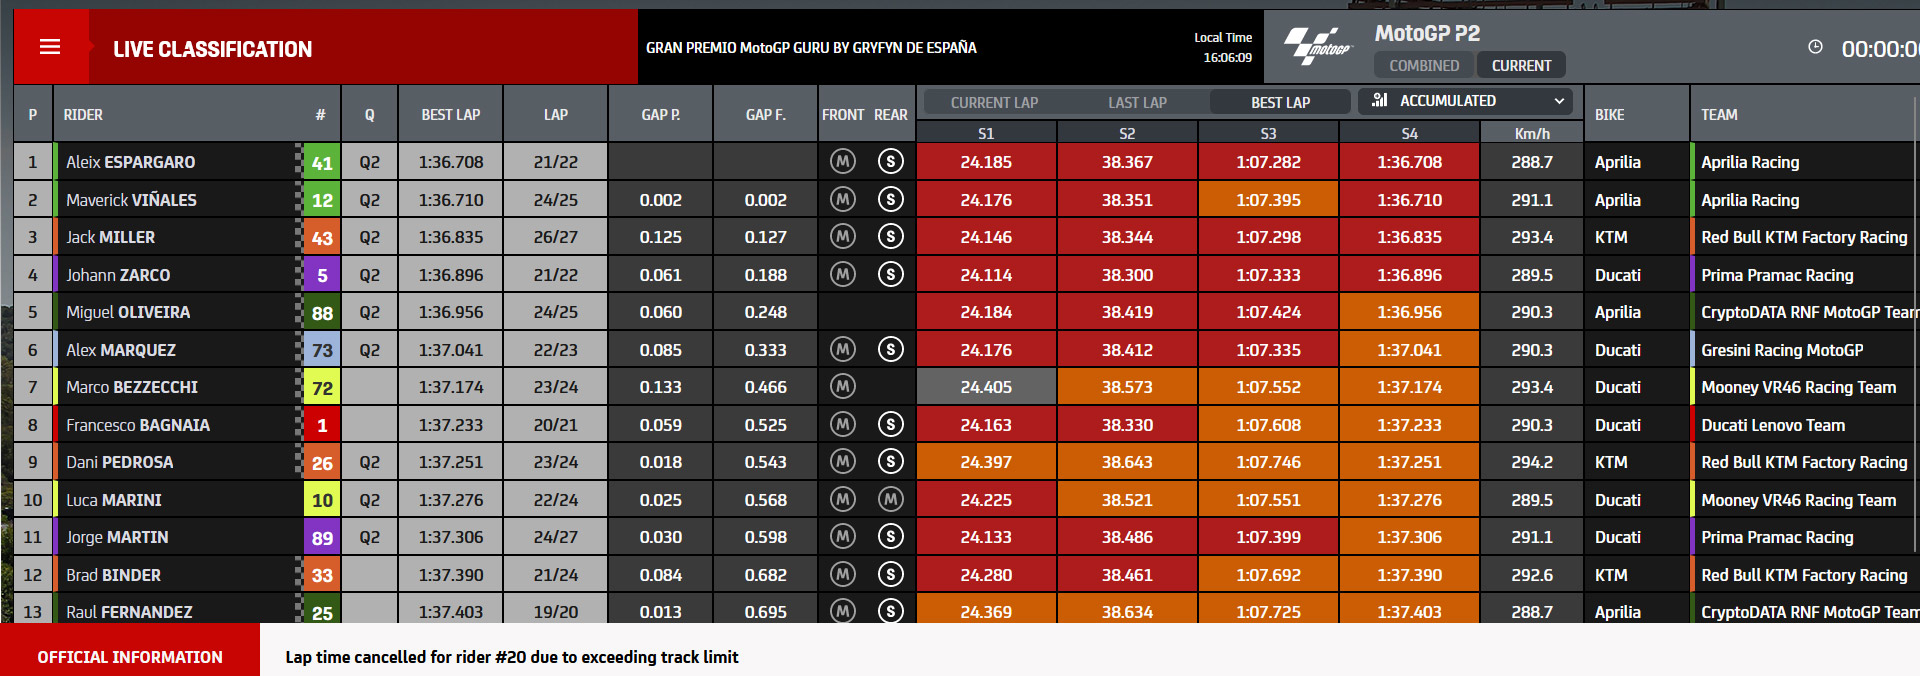Click the bar chart icon beside ACCUMULATED

[1380, 100]
